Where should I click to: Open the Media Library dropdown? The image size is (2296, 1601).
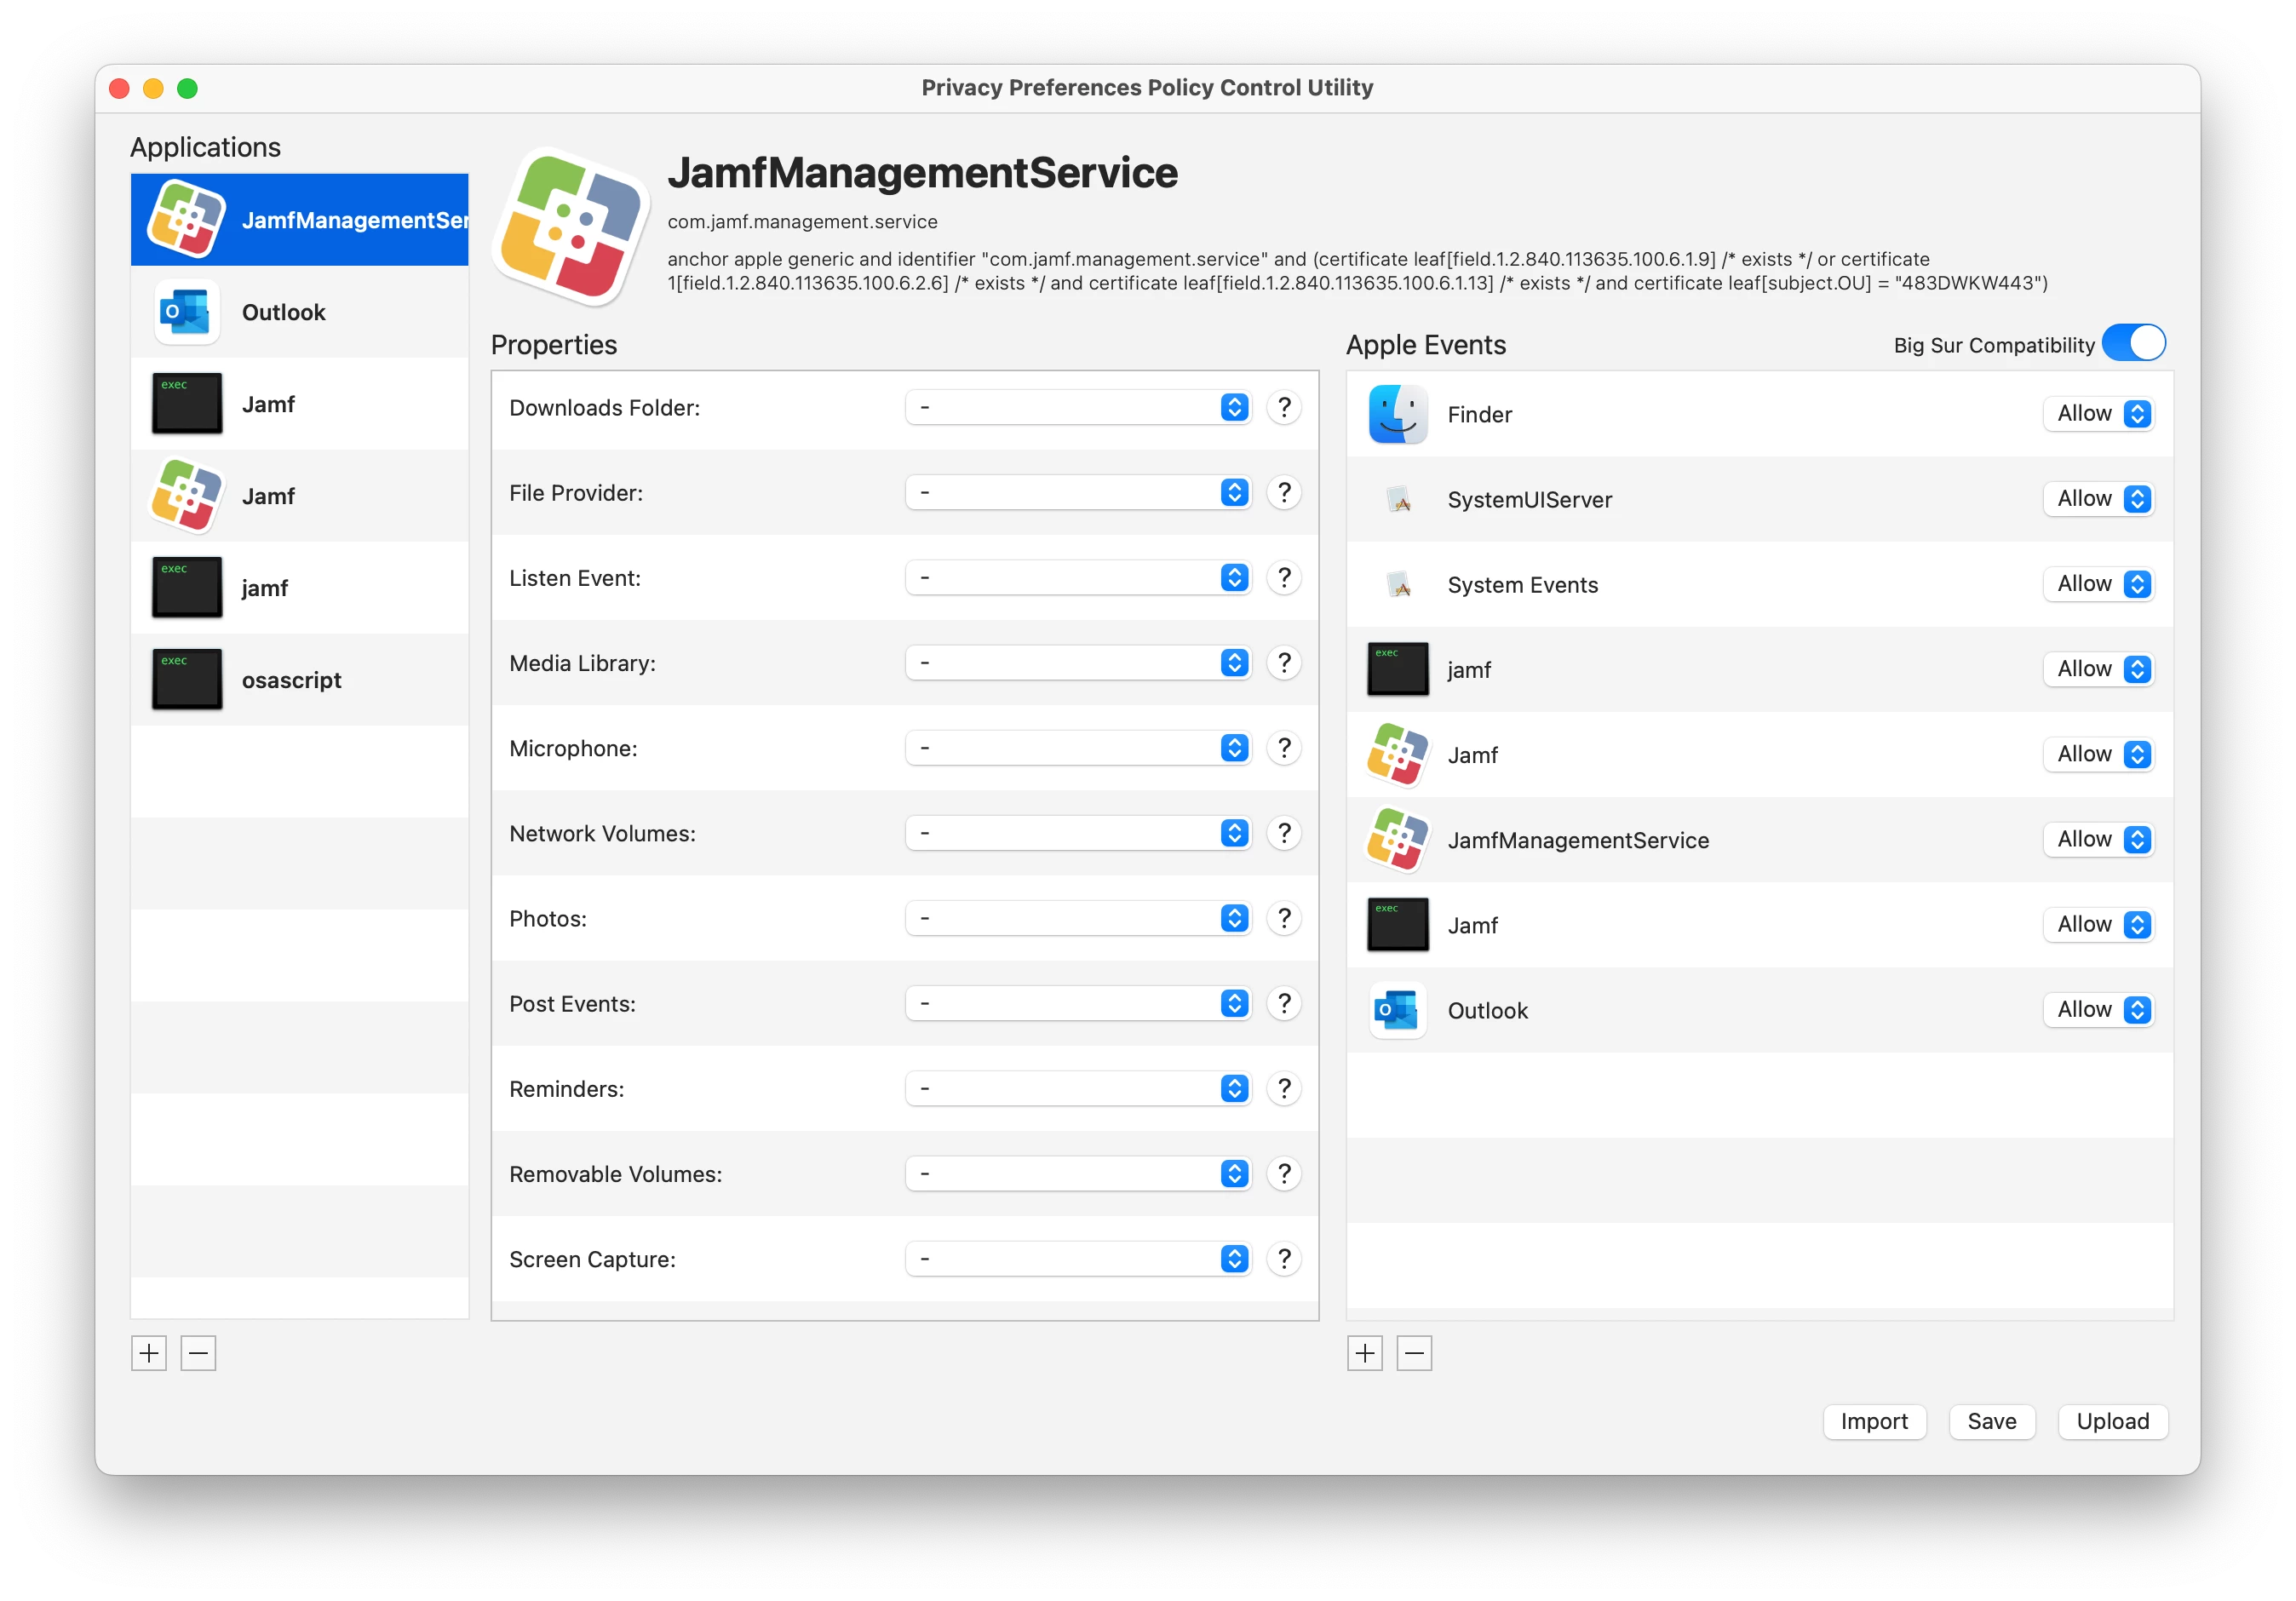coord(1078,662)
